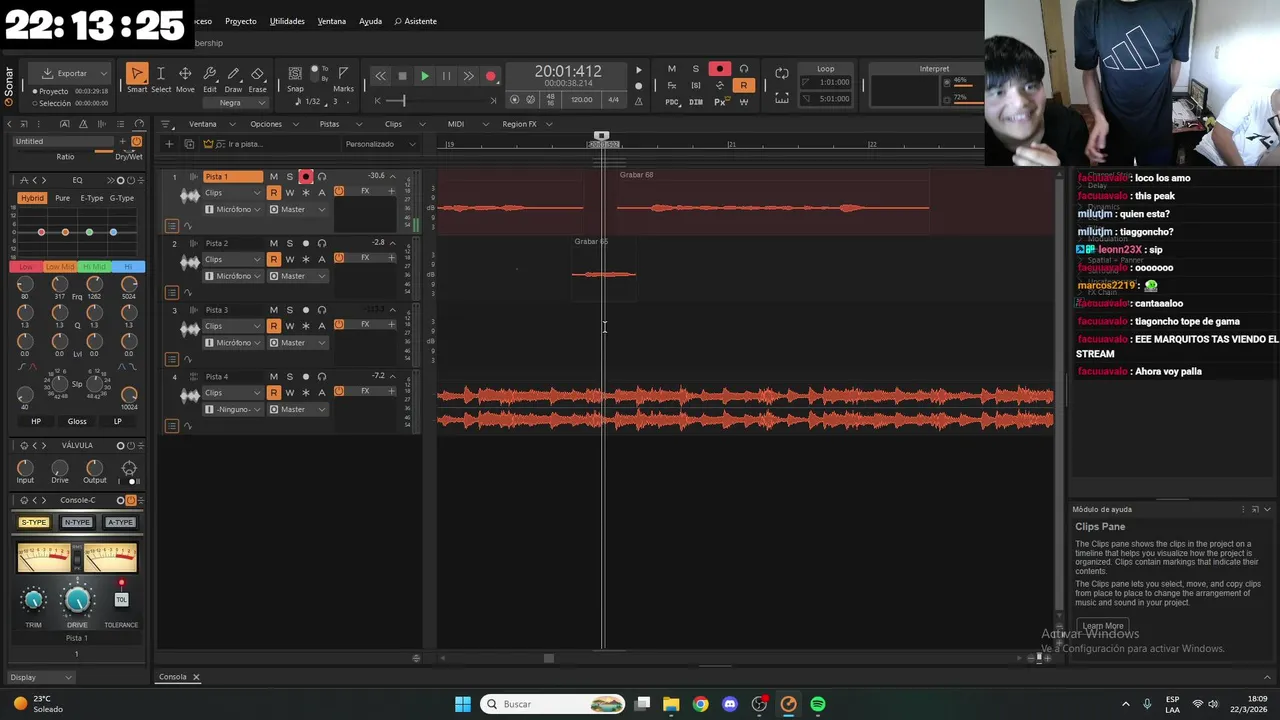Adjust the Console-C DRIVE knob
1280x720 pixels.
77,600
